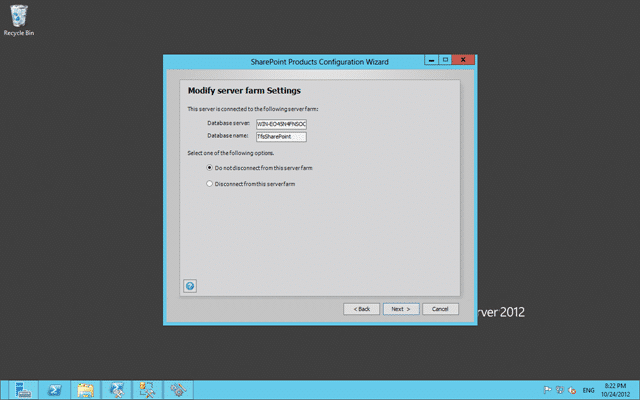Click SharePoint Products Configuration Wizard title bar
Viewport: 640px width, 400px height.
pos(320,62)
